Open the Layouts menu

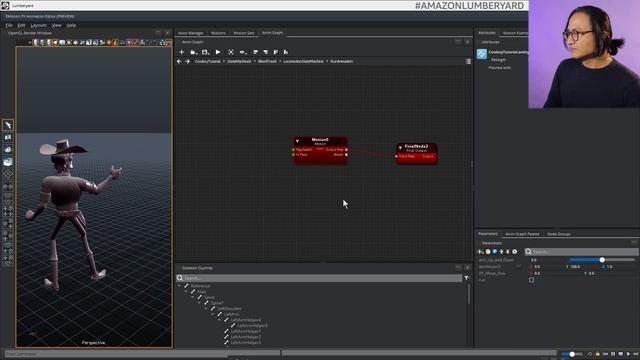(38, 25)
